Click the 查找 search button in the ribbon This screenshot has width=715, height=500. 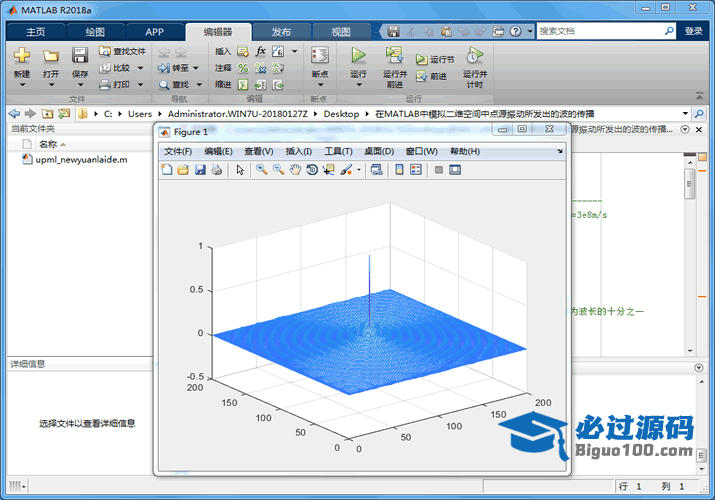click(174, 84)
